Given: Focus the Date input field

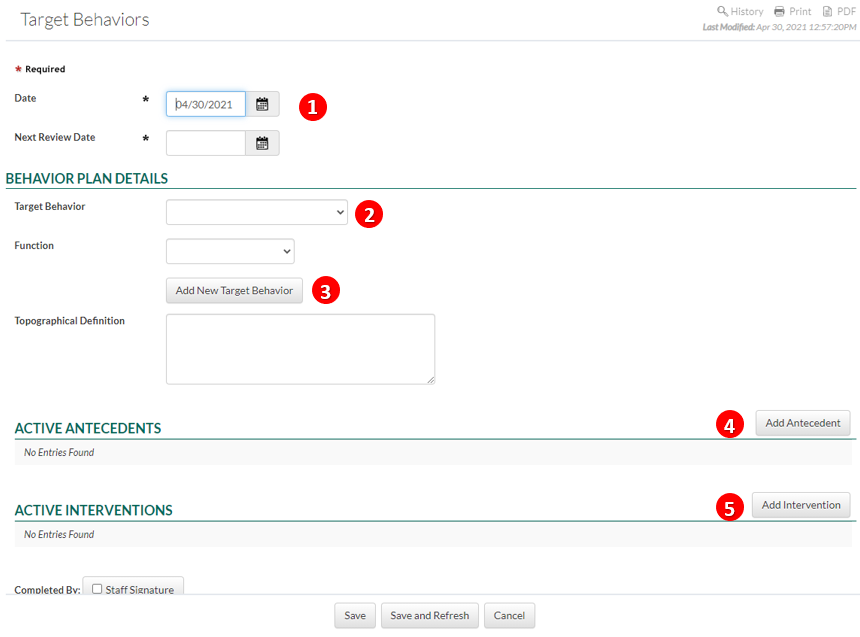Looking at the screenshot, I should click(205, 104).
